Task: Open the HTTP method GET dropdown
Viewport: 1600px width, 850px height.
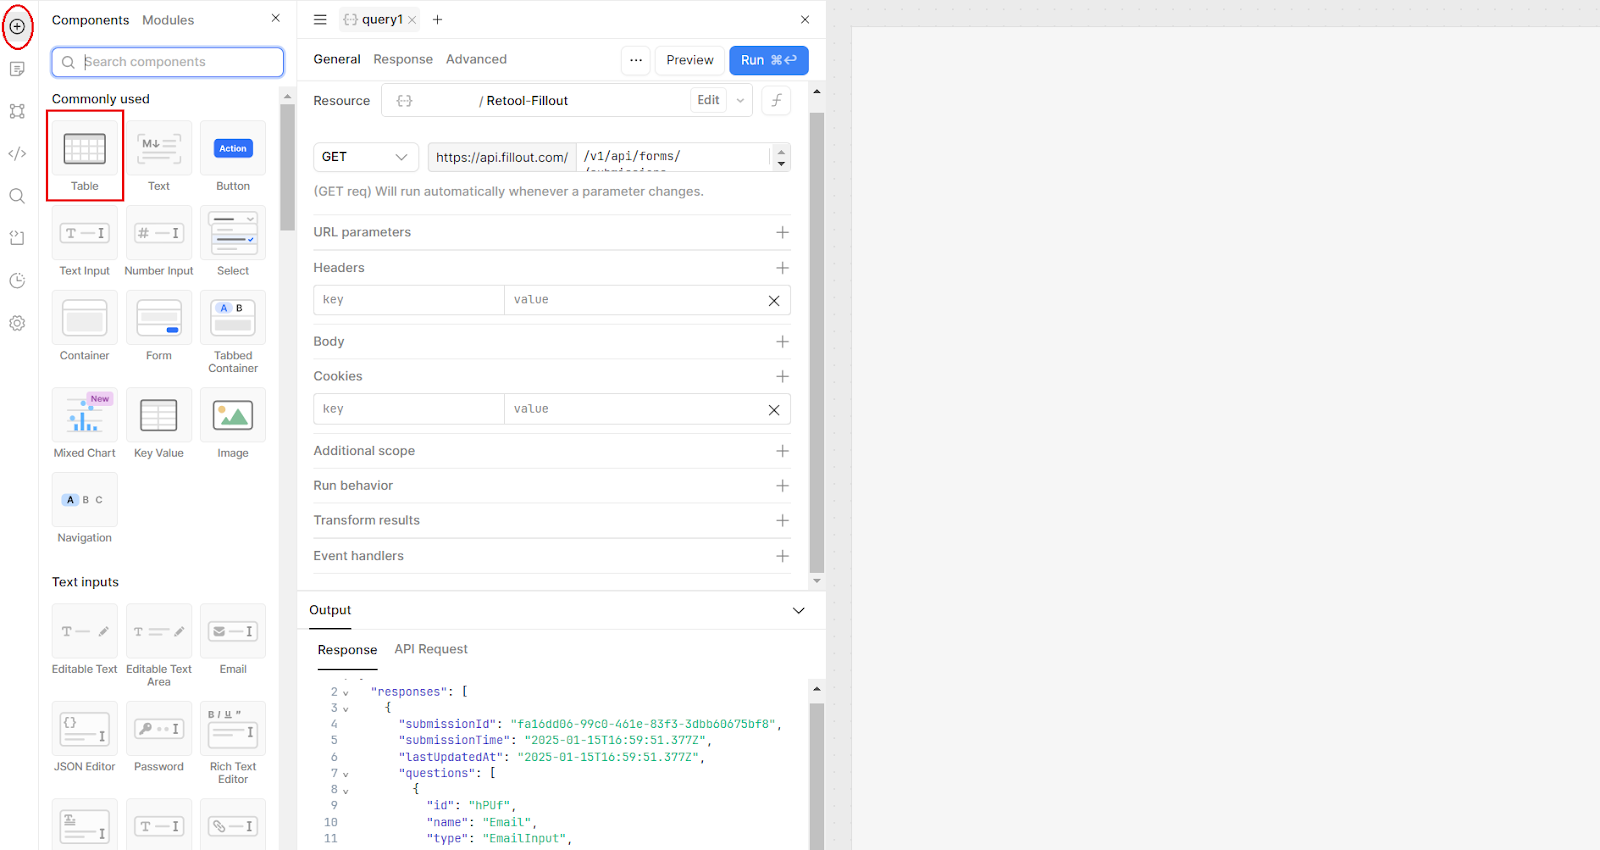Action: pos(366,157)
